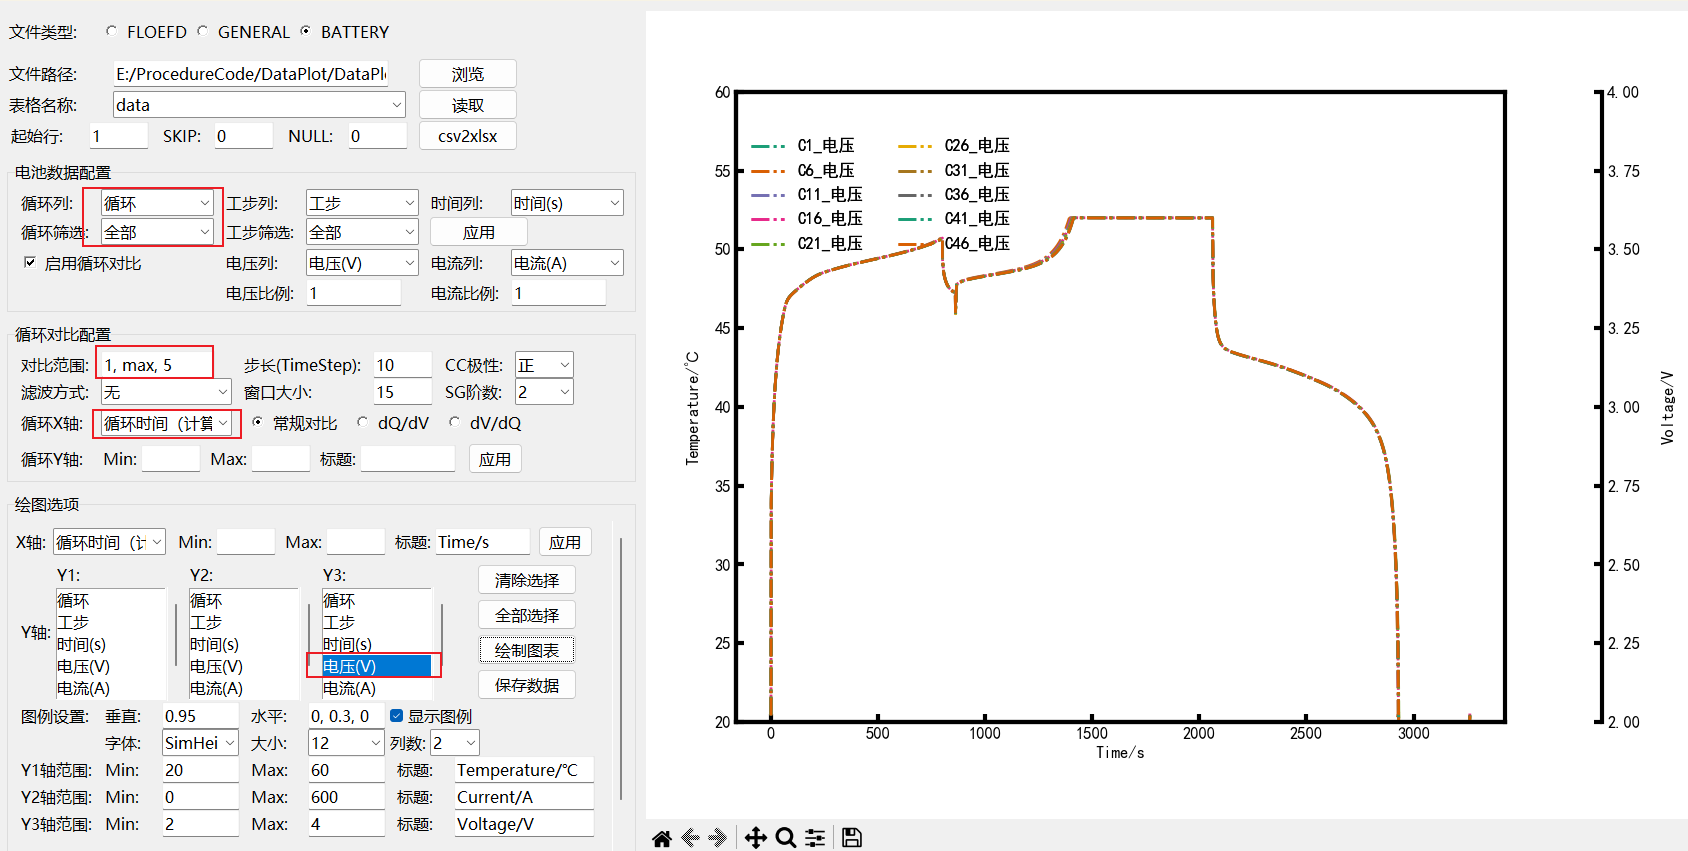Toggle the 启用循环对比 checkbox
The height and width of the screenshot is (851, 1688).
(x=30, y=262)
